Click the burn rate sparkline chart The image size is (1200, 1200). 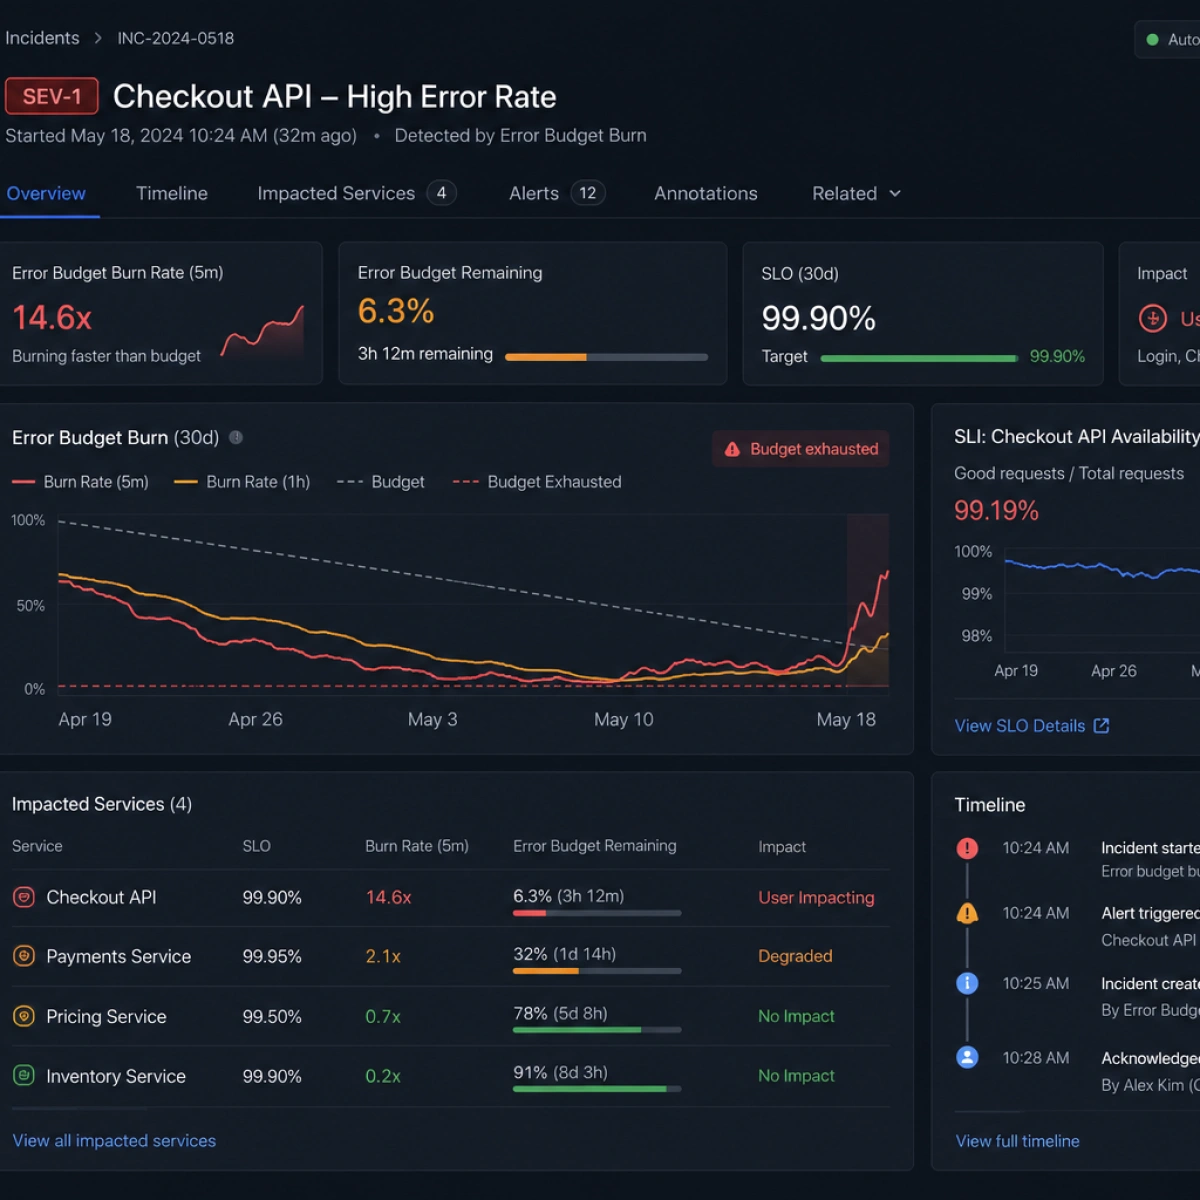[x=262, y=332]
